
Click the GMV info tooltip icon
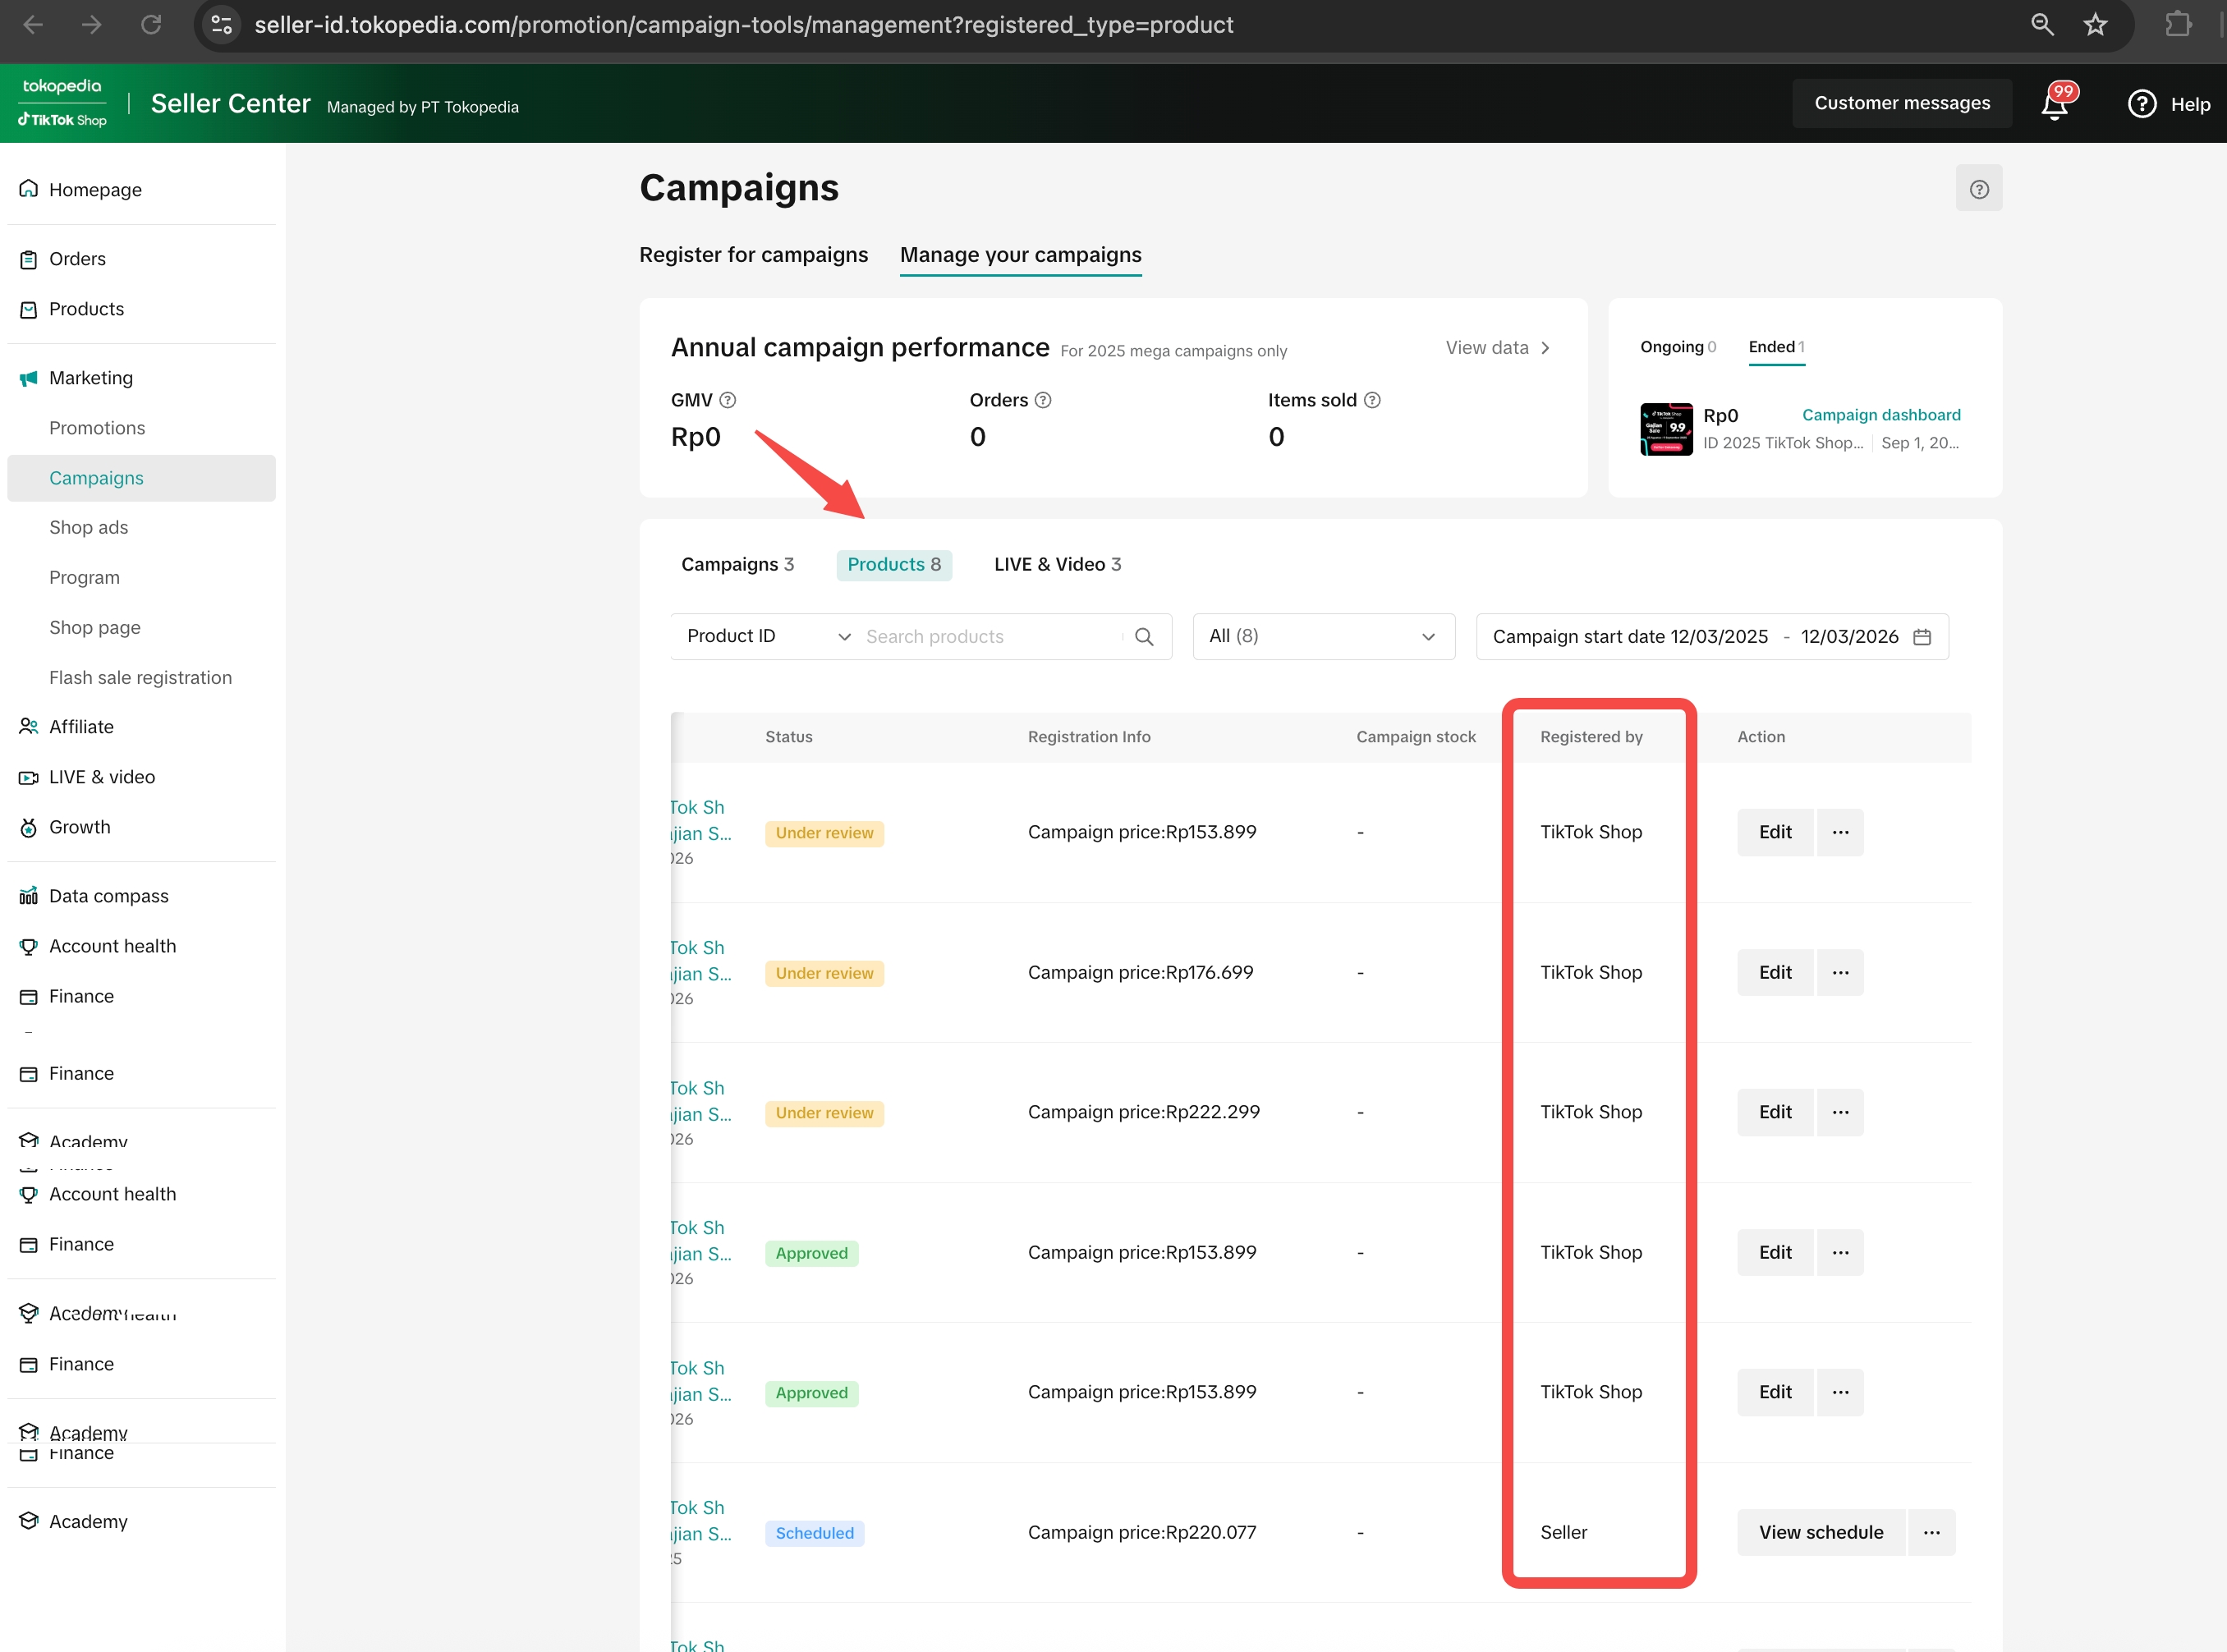click(728, 400)
